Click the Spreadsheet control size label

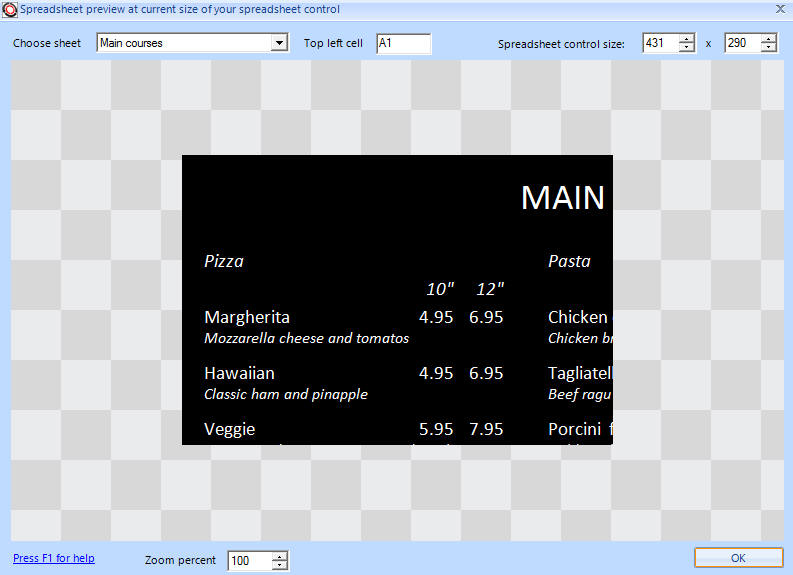tap(561, 44)
